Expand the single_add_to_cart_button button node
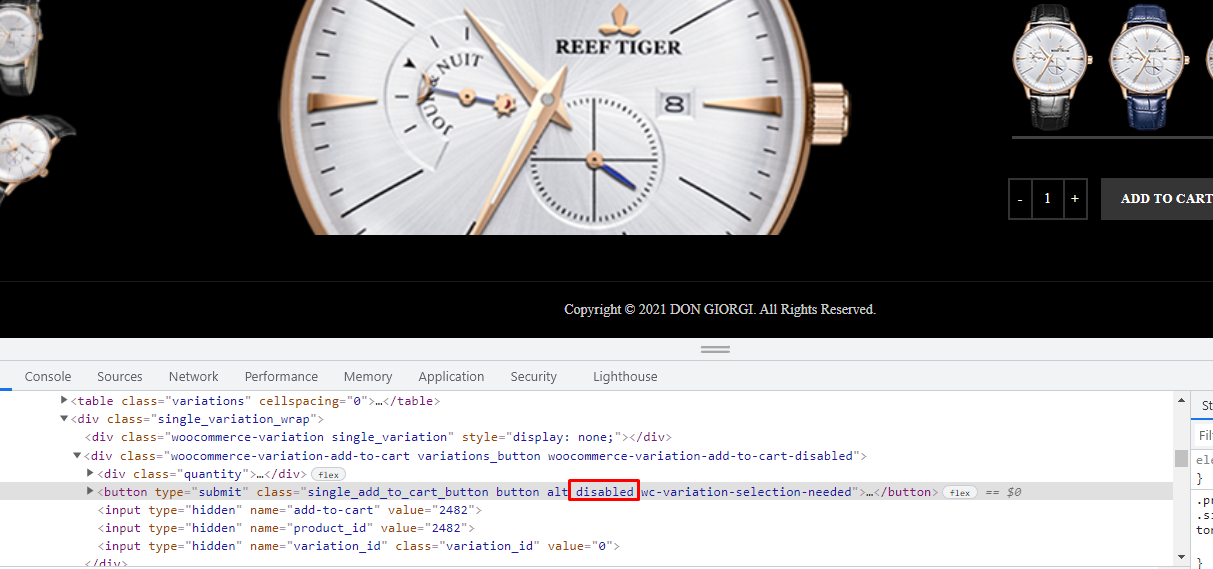The height and width of the screenshot is (569, 1213). pos(91,491)
